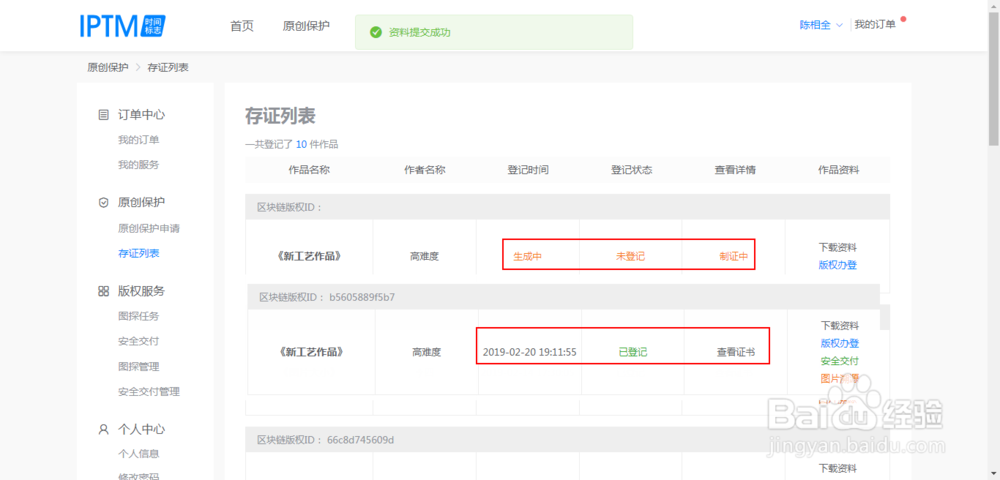
Task: Select 我的订单 in the sidebar
Action: tap(138, 140)
